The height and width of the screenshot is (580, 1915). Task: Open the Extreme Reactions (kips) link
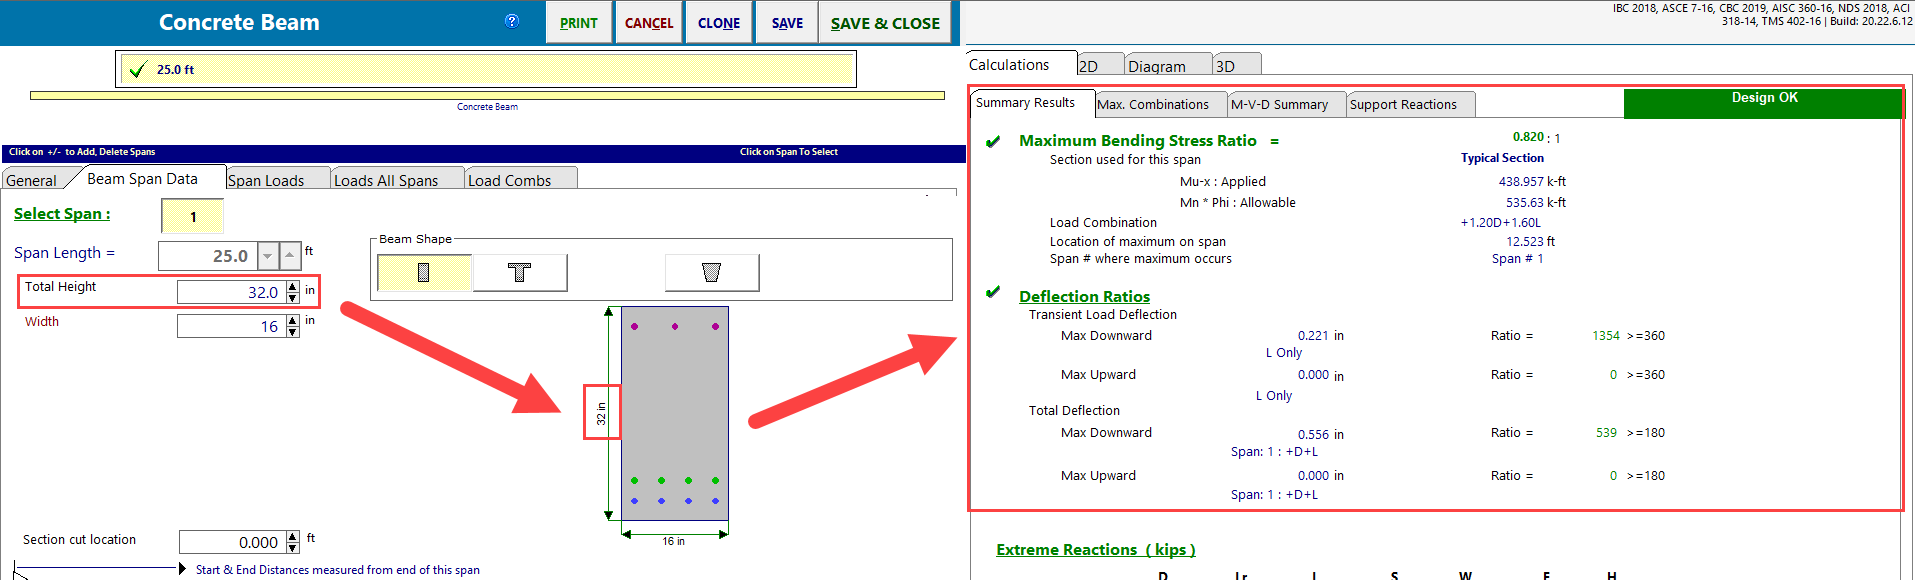[1095, 550]
